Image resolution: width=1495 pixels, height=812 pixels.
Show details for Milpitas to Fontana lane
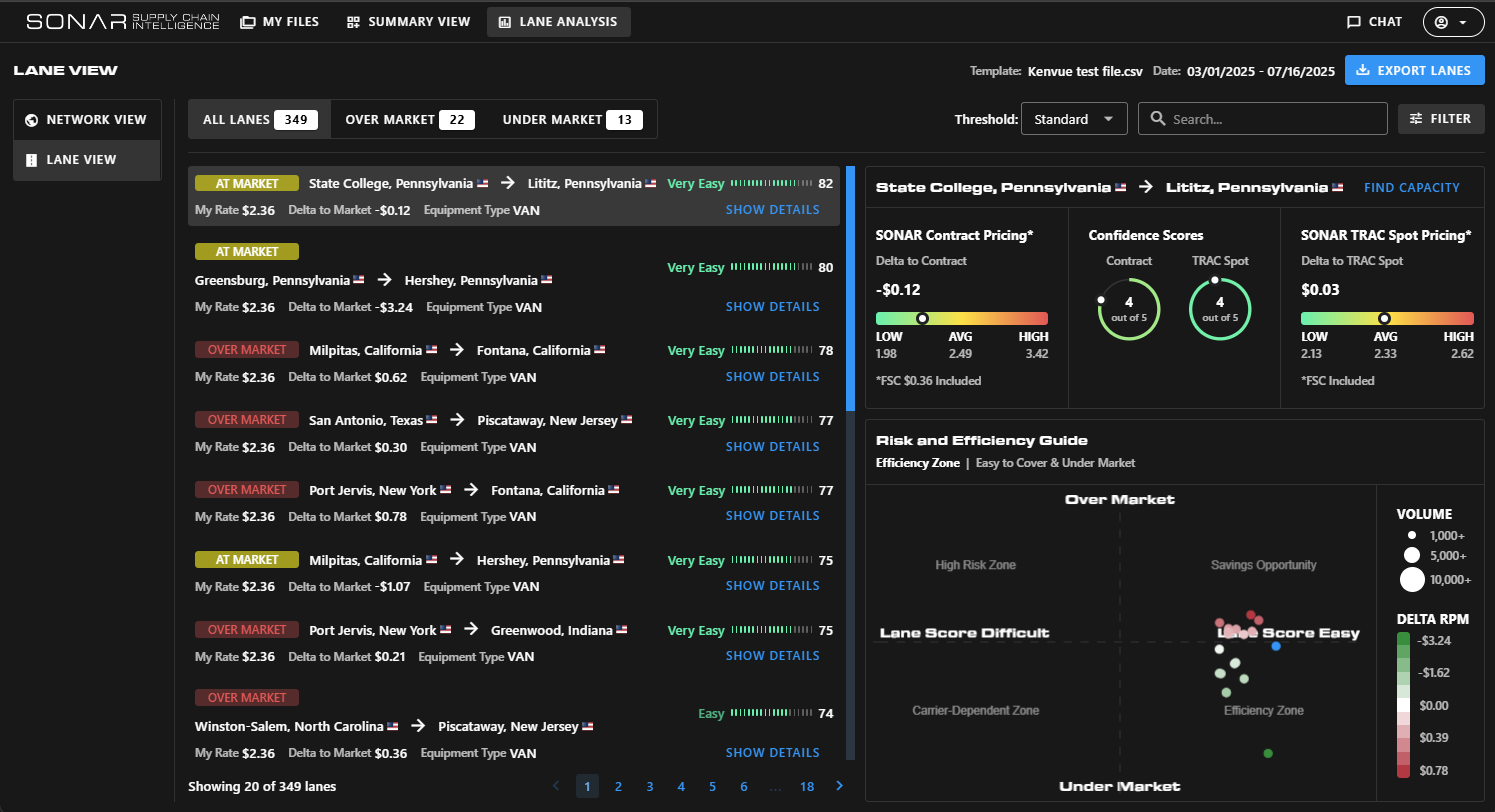[772, 377]
